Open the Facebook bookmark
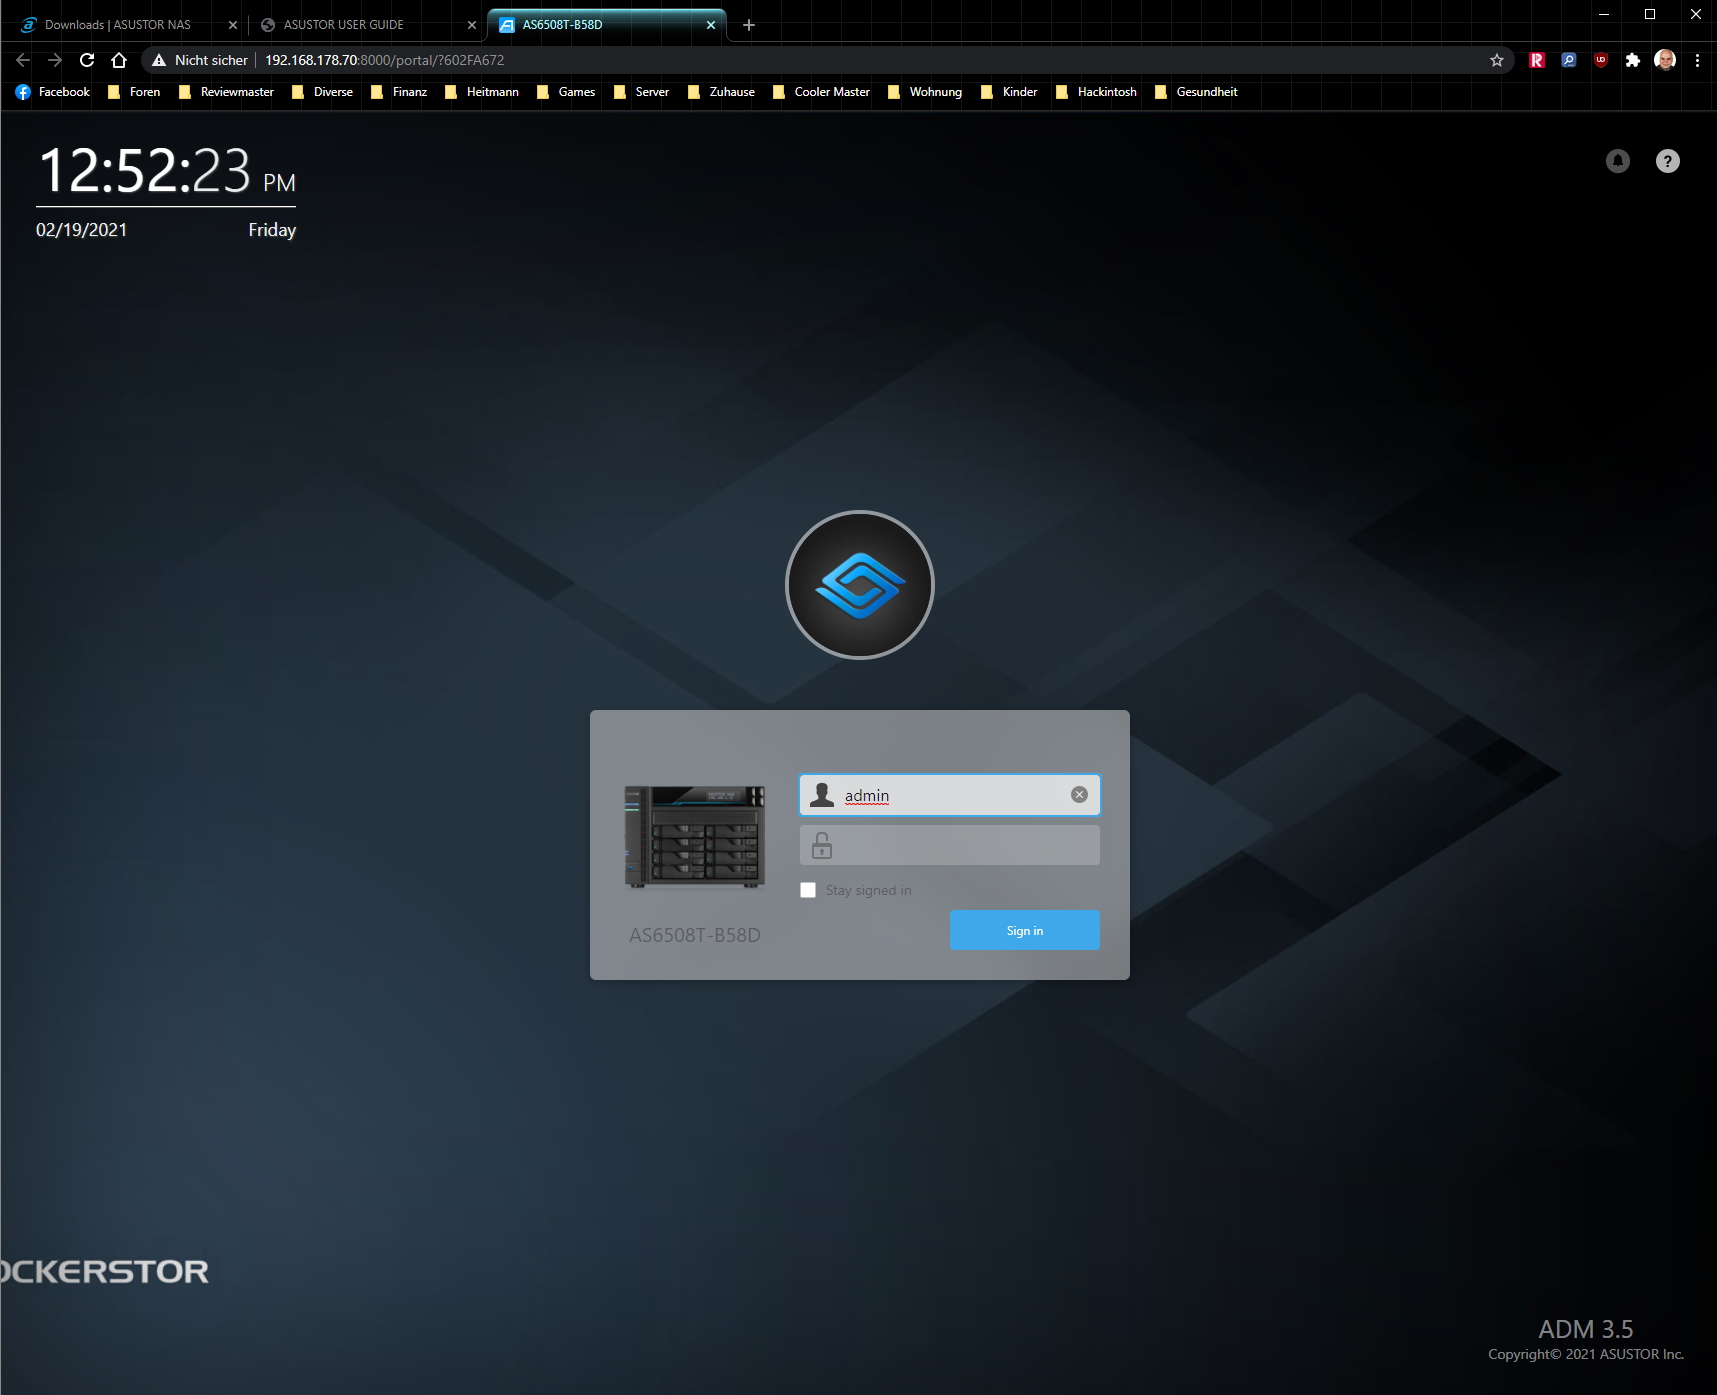 [x=53, y=92]
